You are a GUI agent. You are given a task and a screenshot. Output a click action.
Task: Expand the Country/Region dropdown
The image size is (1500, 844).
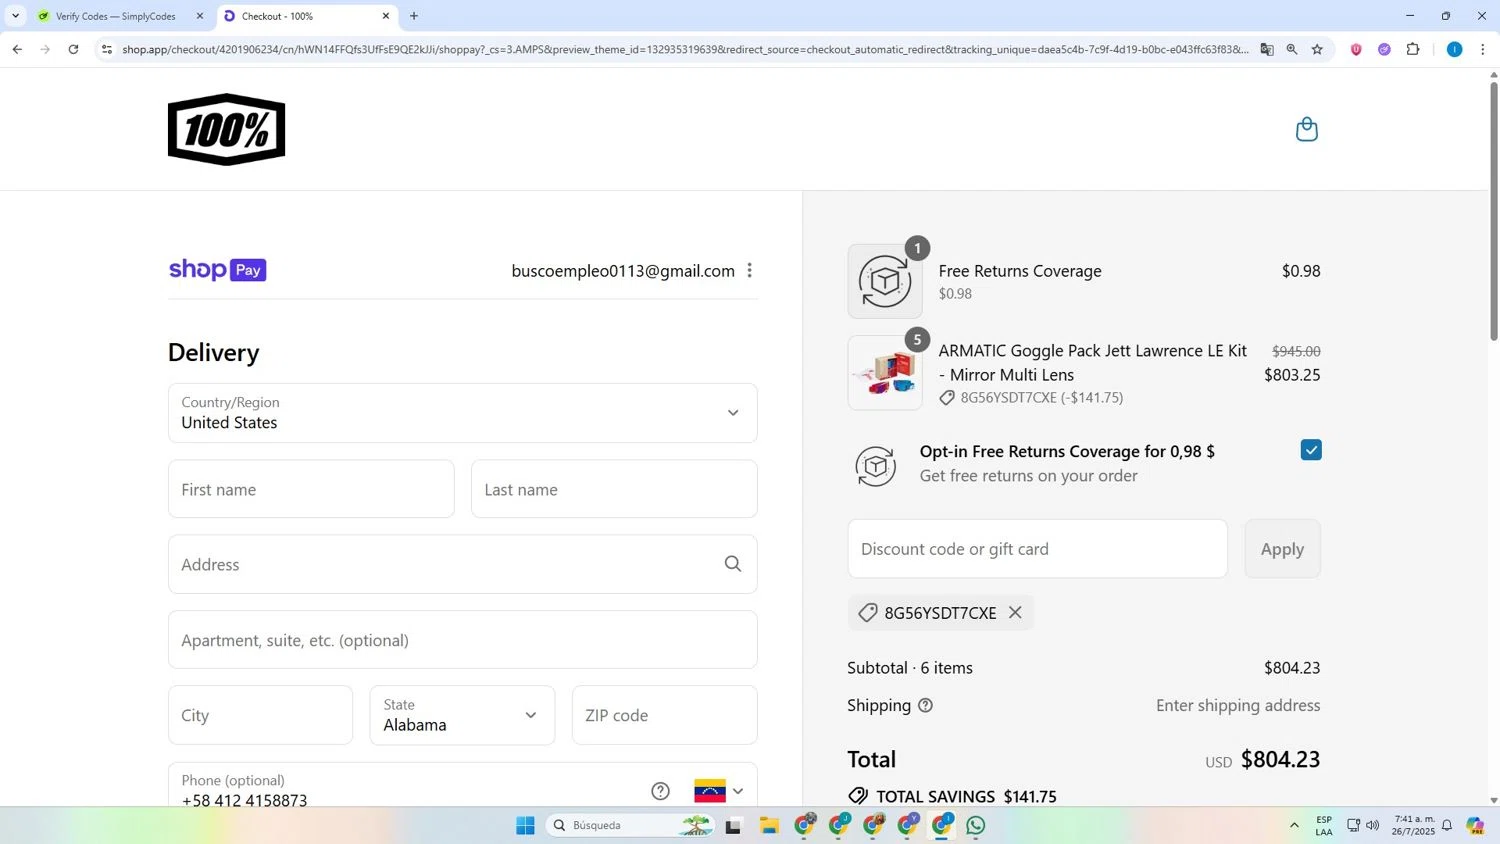coord(462,413)
